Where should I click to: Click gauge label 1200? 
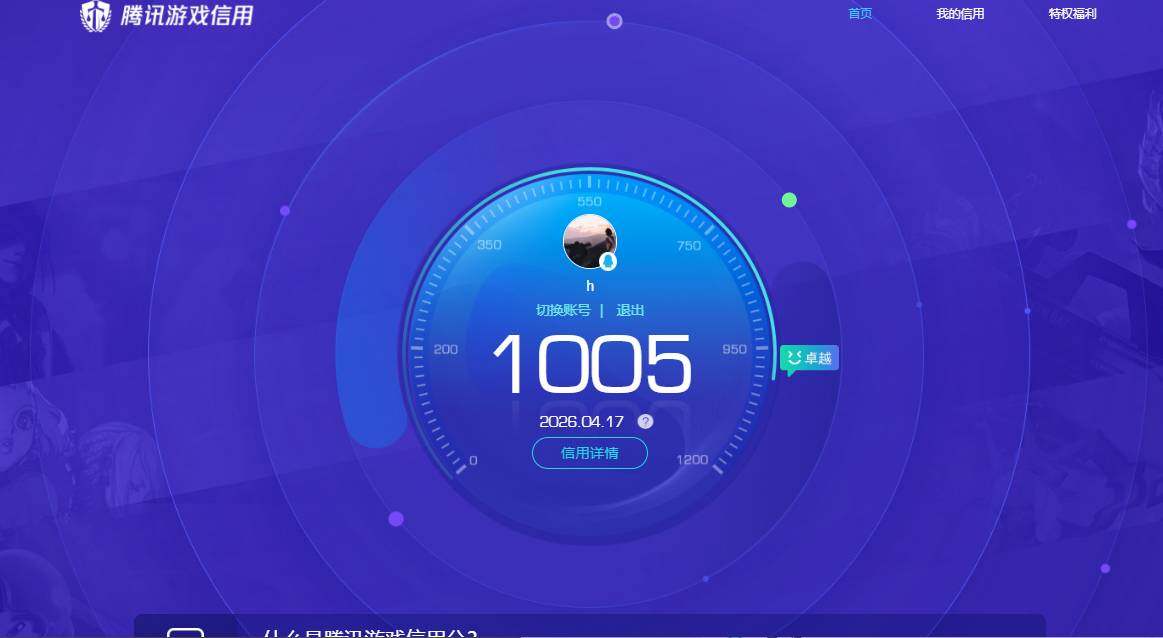tap(692, 460)
